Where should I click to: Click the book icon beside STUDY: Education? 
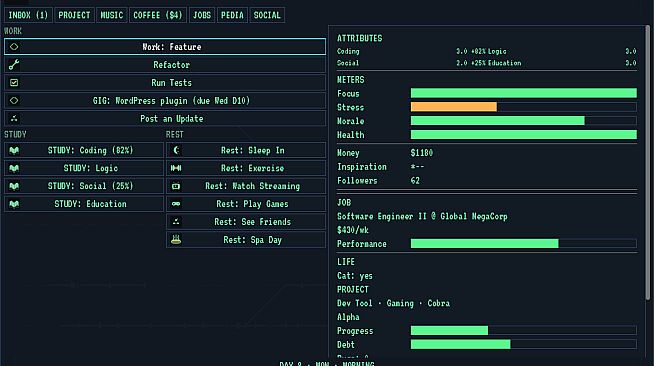click(14, 204)
